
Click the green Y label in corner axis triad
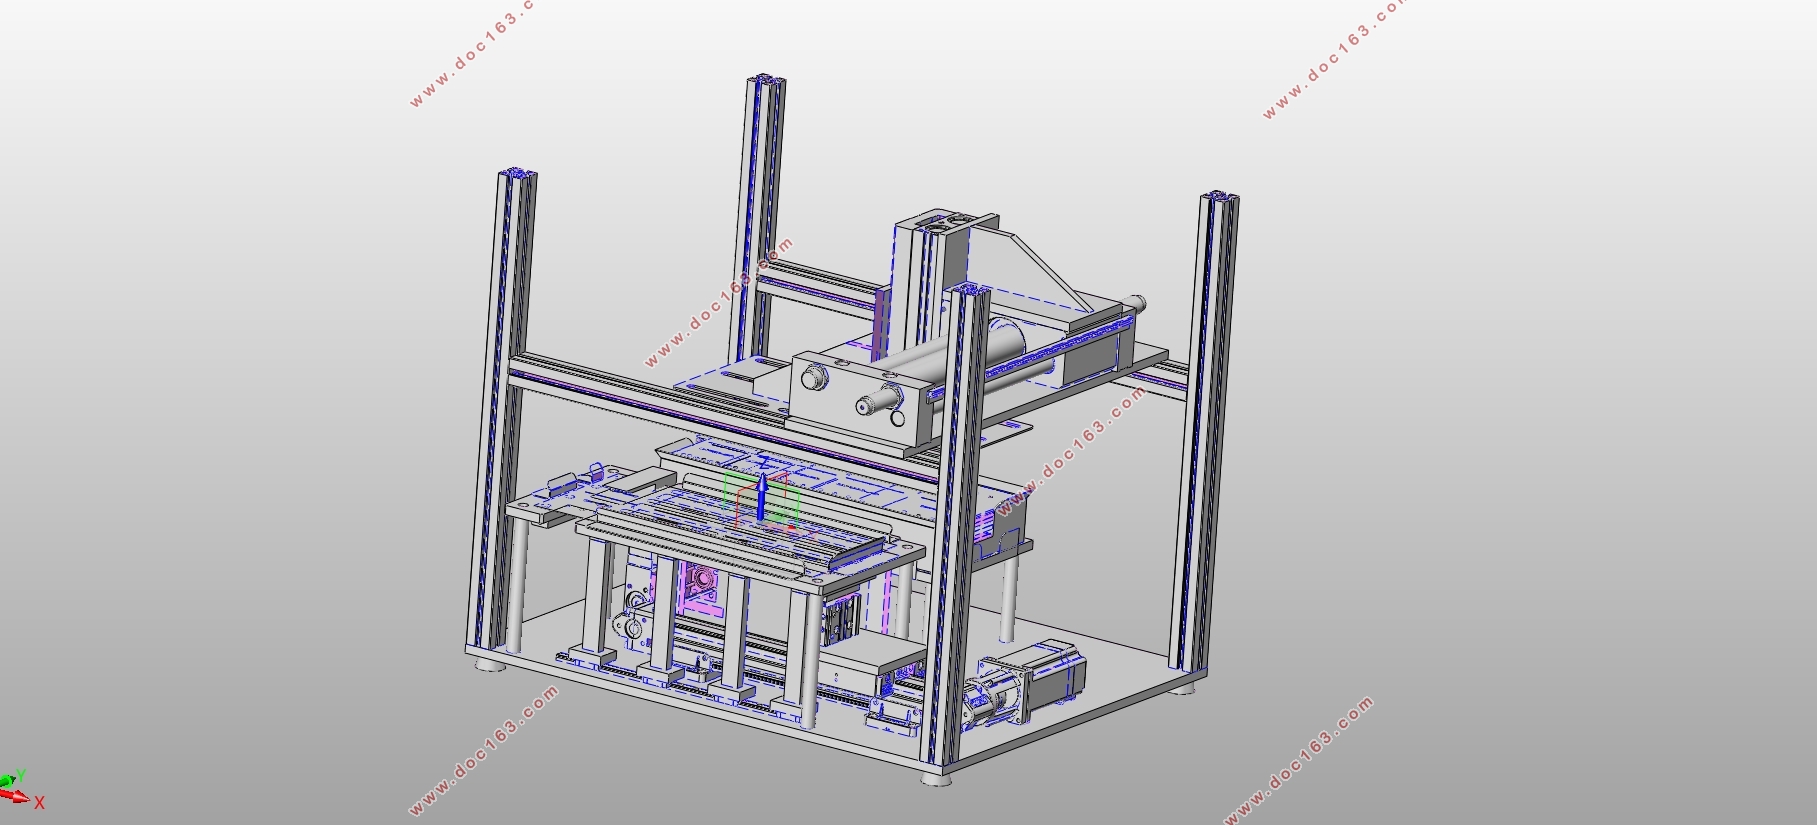(20, 775)
